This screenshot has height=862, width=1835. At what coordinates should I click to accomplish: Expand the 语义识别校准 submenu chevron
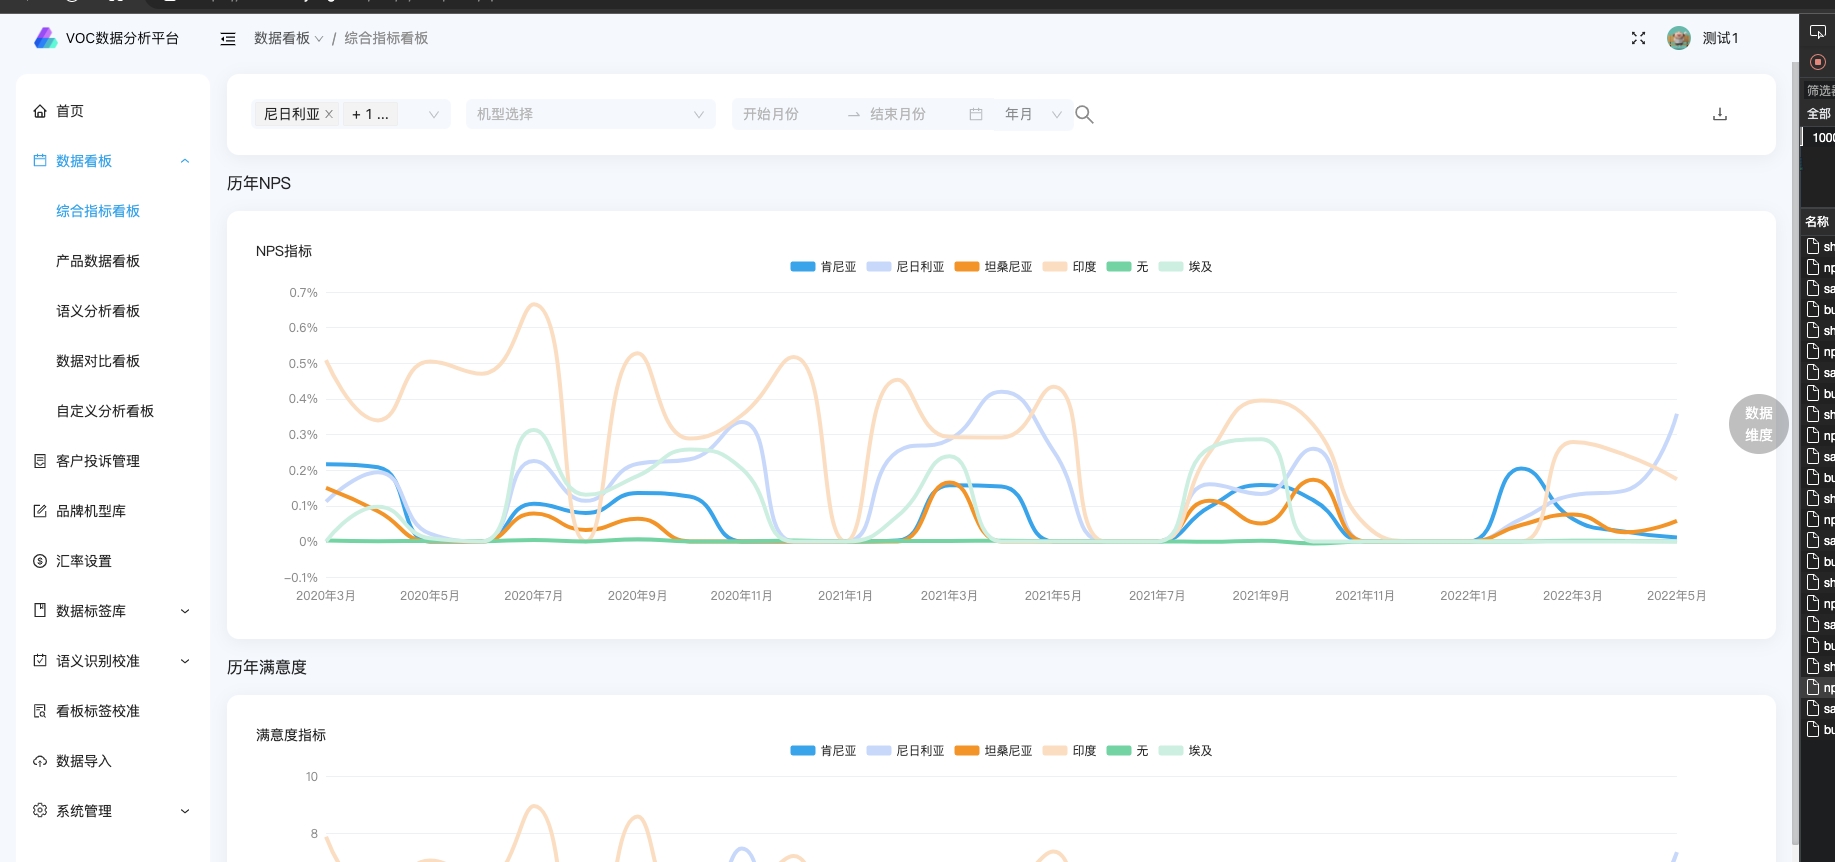click(x=185, y=661)
